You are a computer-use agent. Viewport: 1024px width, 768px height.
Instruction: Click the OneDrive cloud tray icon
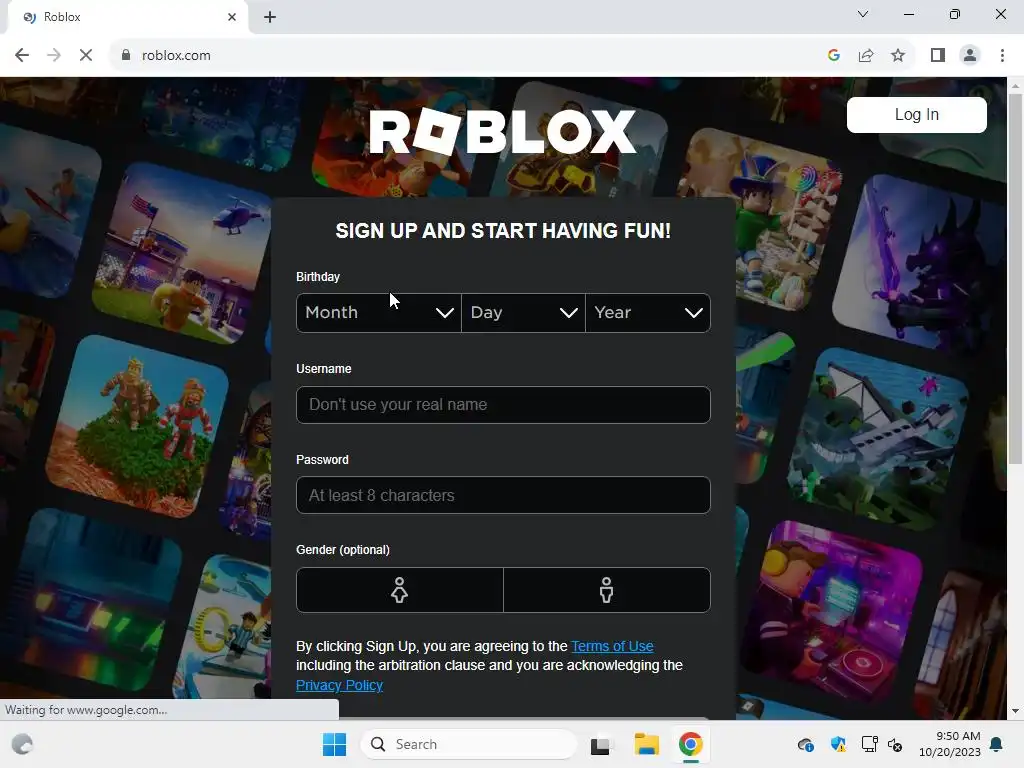805,744
